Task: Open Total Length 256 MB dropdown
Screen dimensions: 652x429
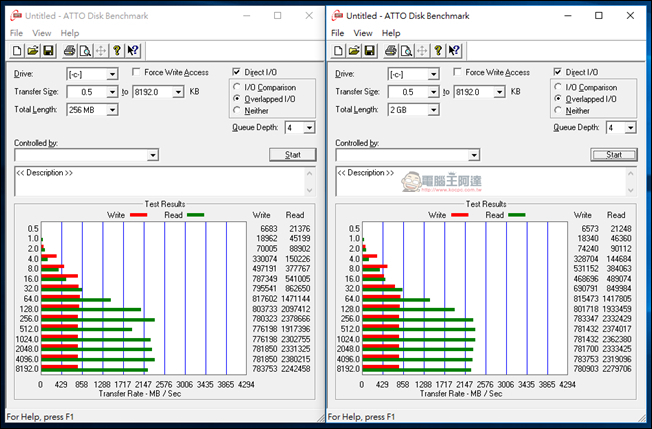Action: pos(112,110)
